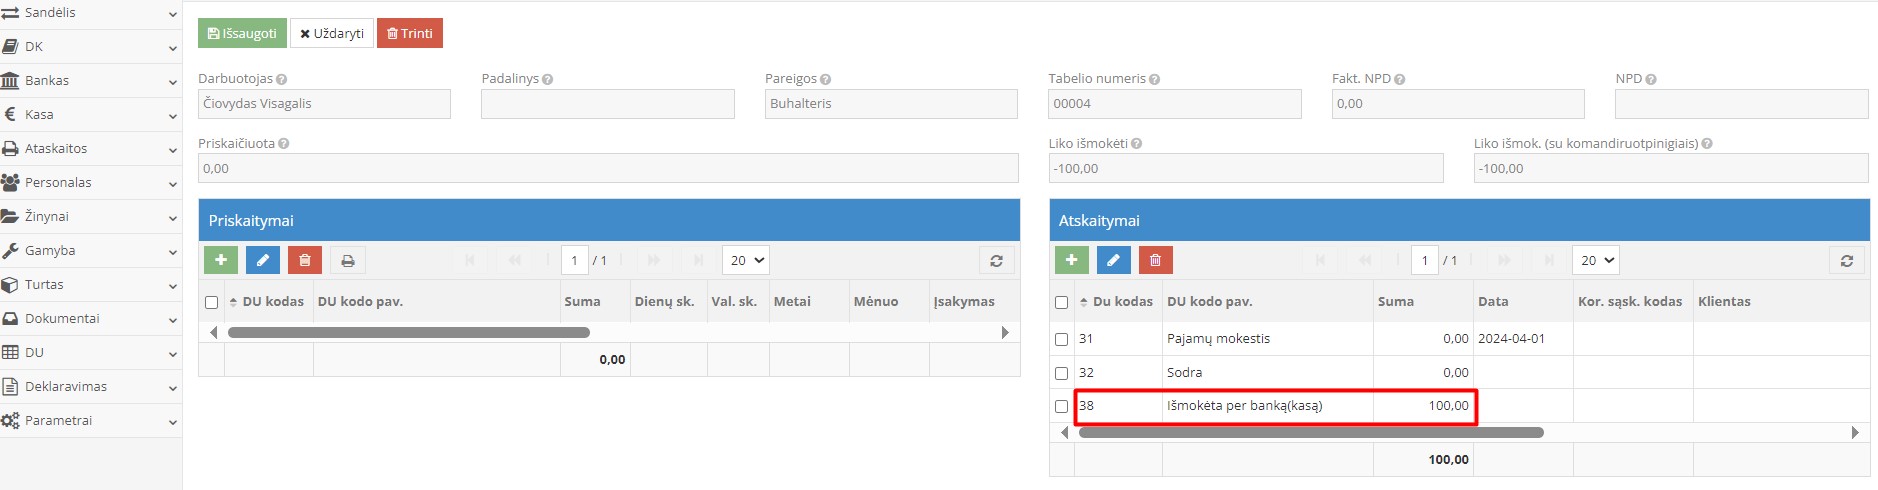Toggle select-all checkbox in Priskaitymai header
Screen dimensions: 1878x490
tap(211, 302)
